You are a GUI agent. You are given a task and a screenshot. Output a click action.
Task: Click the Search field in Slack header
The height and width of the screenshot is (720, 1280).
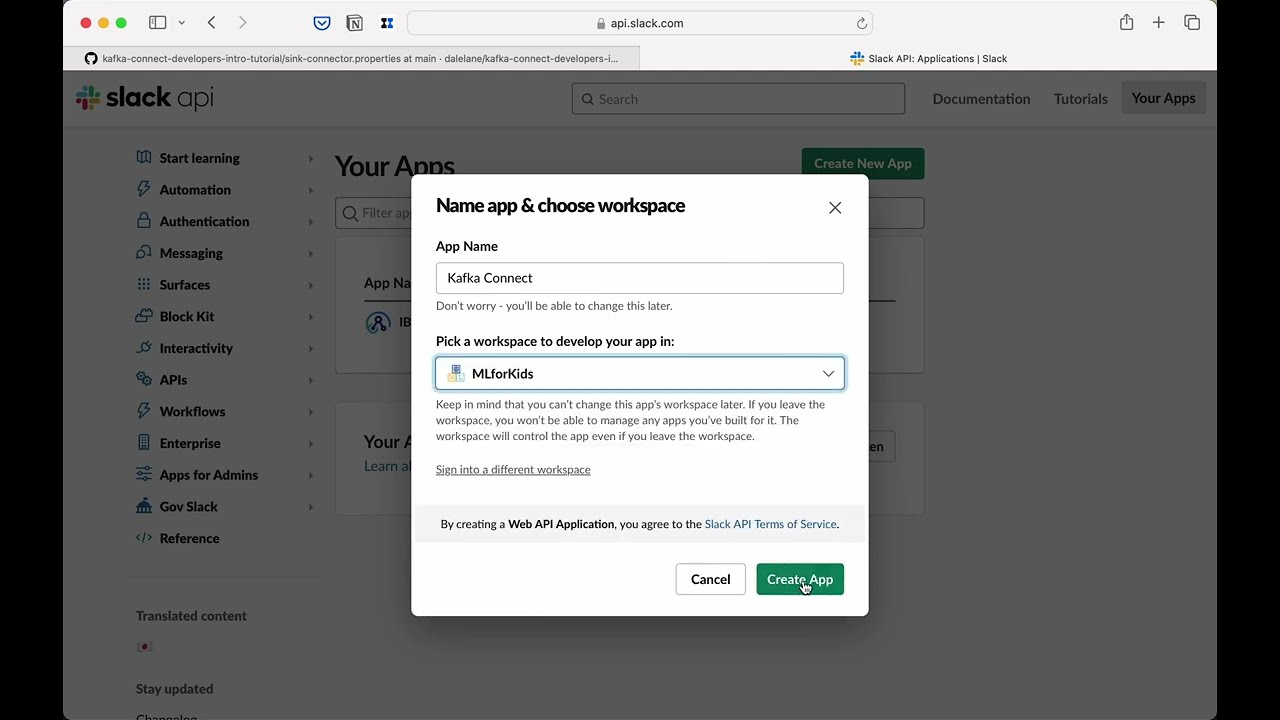coord(738,99)
